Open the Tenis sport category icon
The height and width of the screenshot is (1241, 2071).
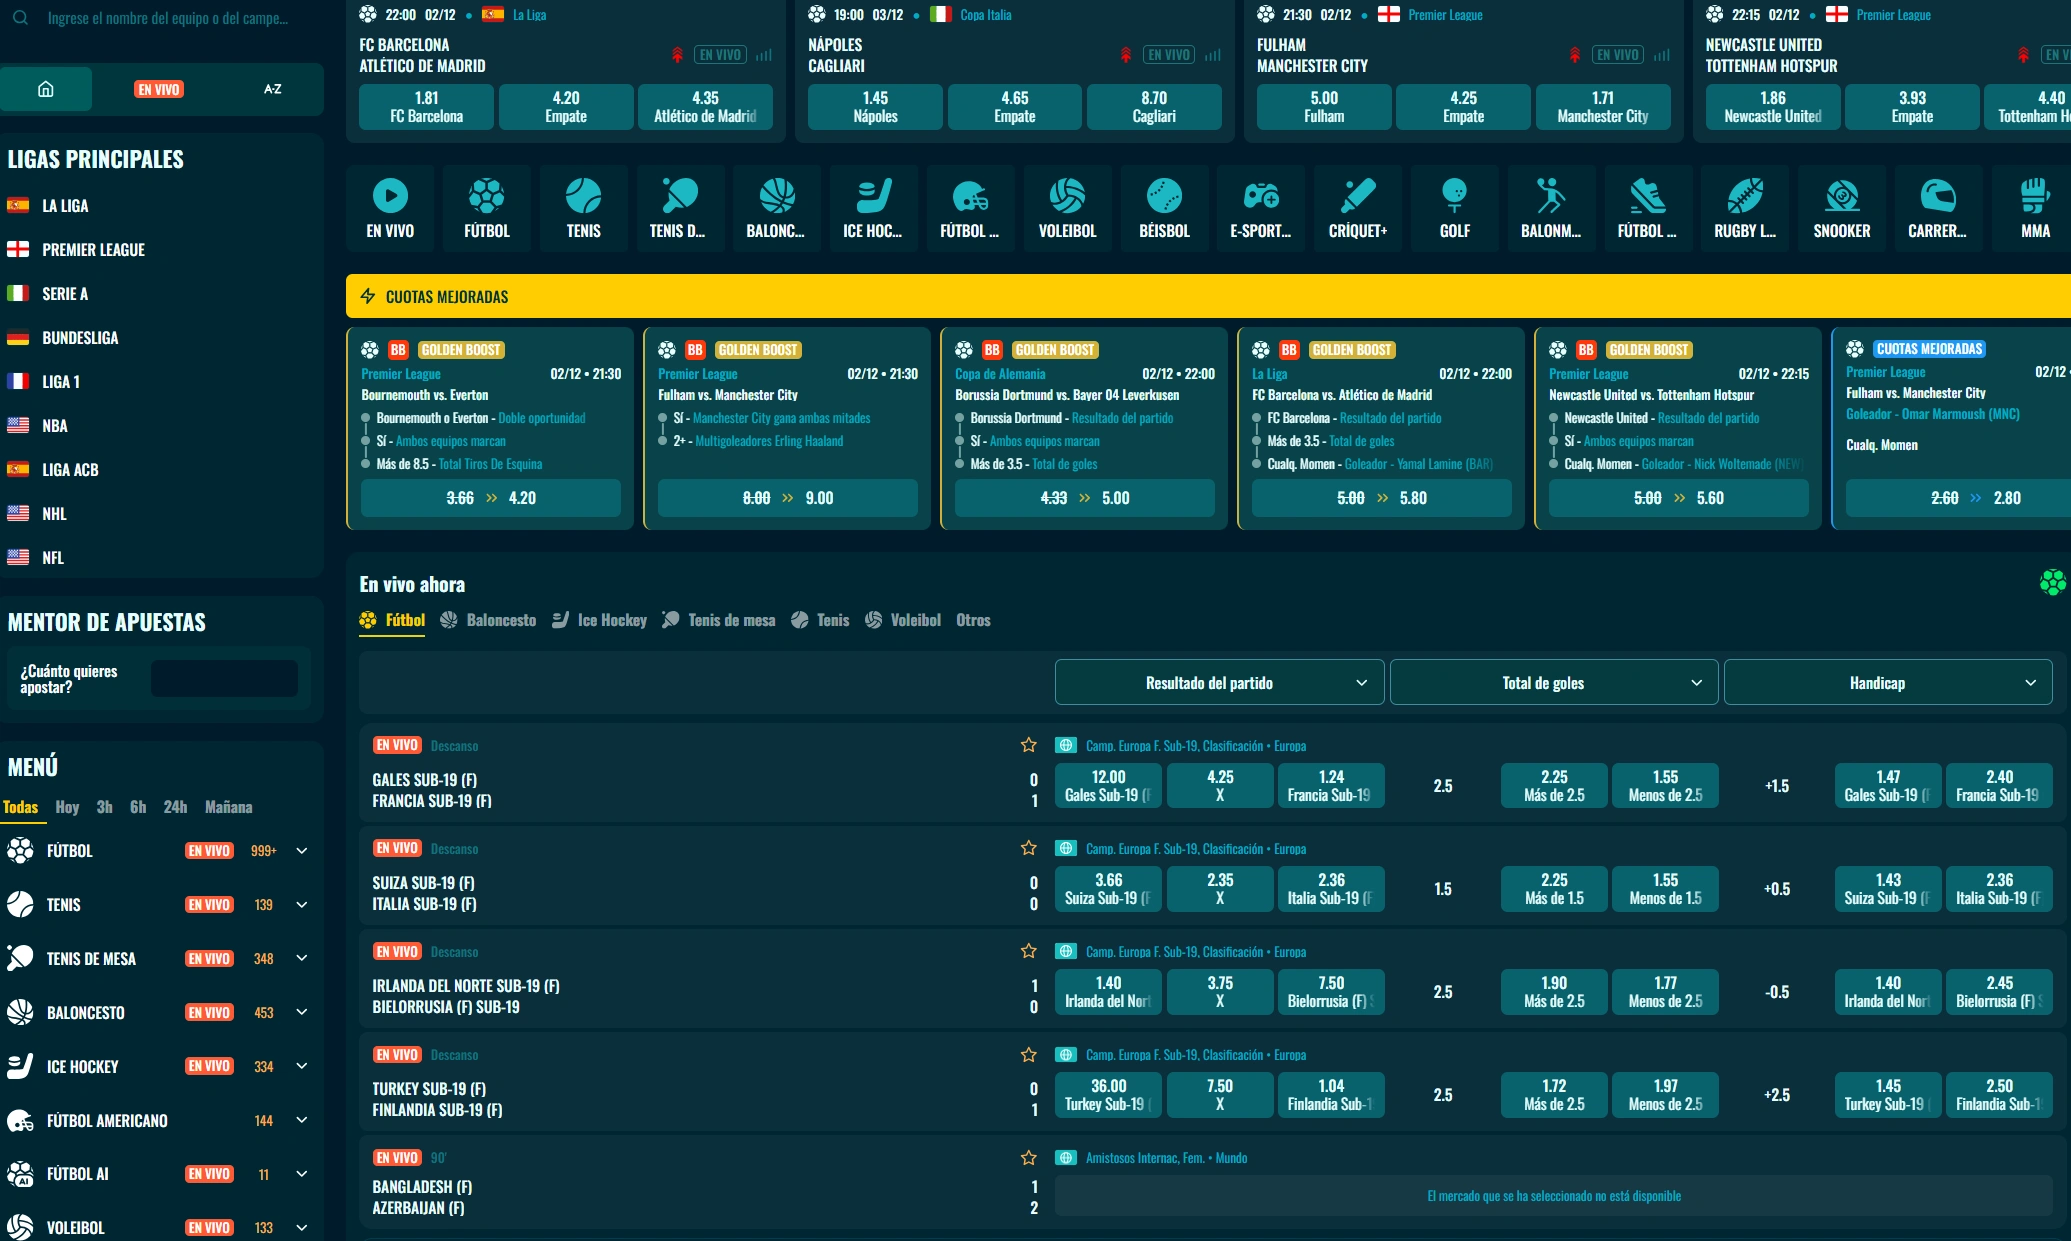tap(583, 208)
